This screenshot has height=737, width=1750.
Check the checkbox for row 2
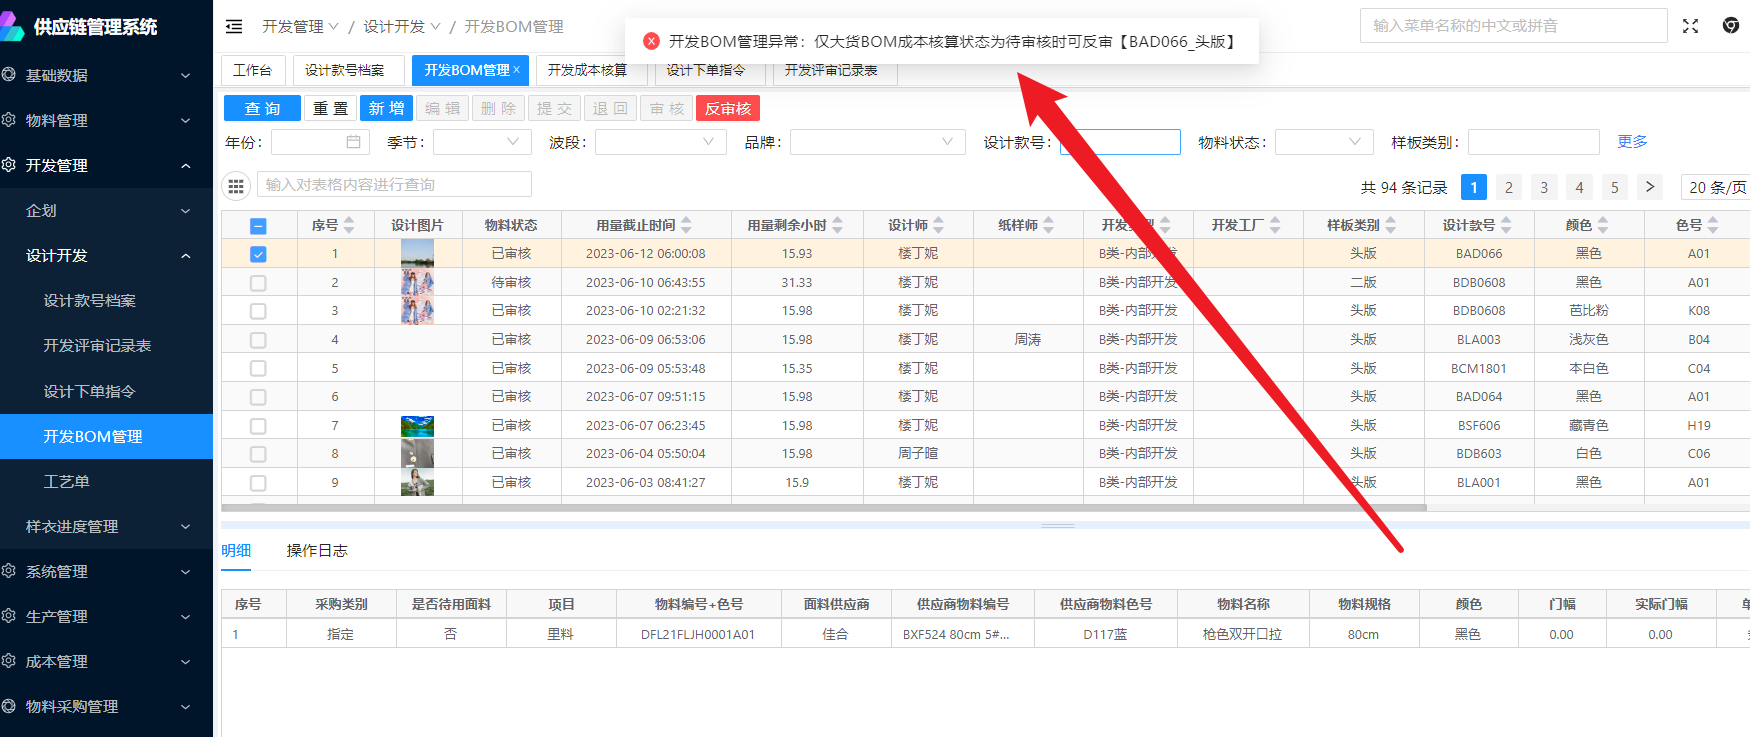pyautogui.click(x=258, y=283)
